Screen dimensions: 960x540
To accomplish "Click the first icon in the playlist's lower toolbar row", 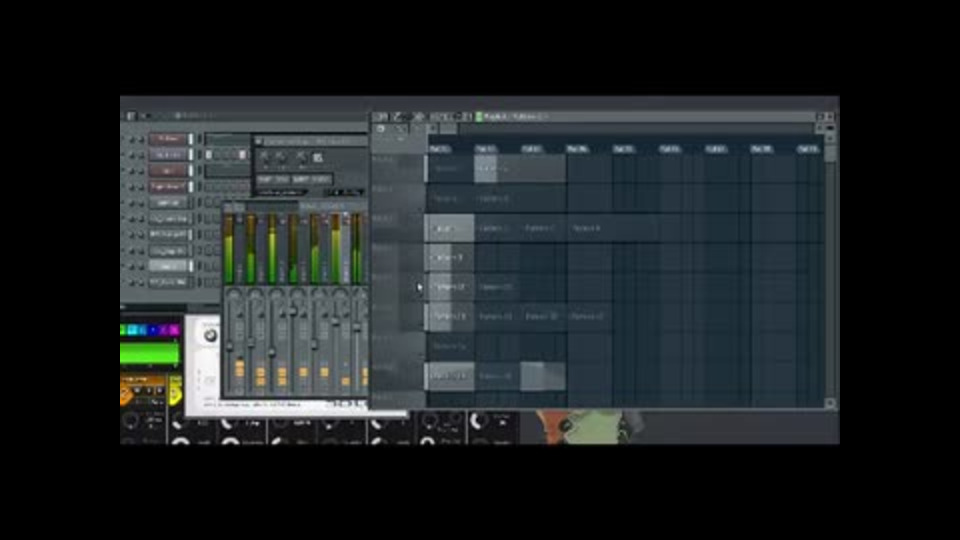I will (x=381, y=129).
